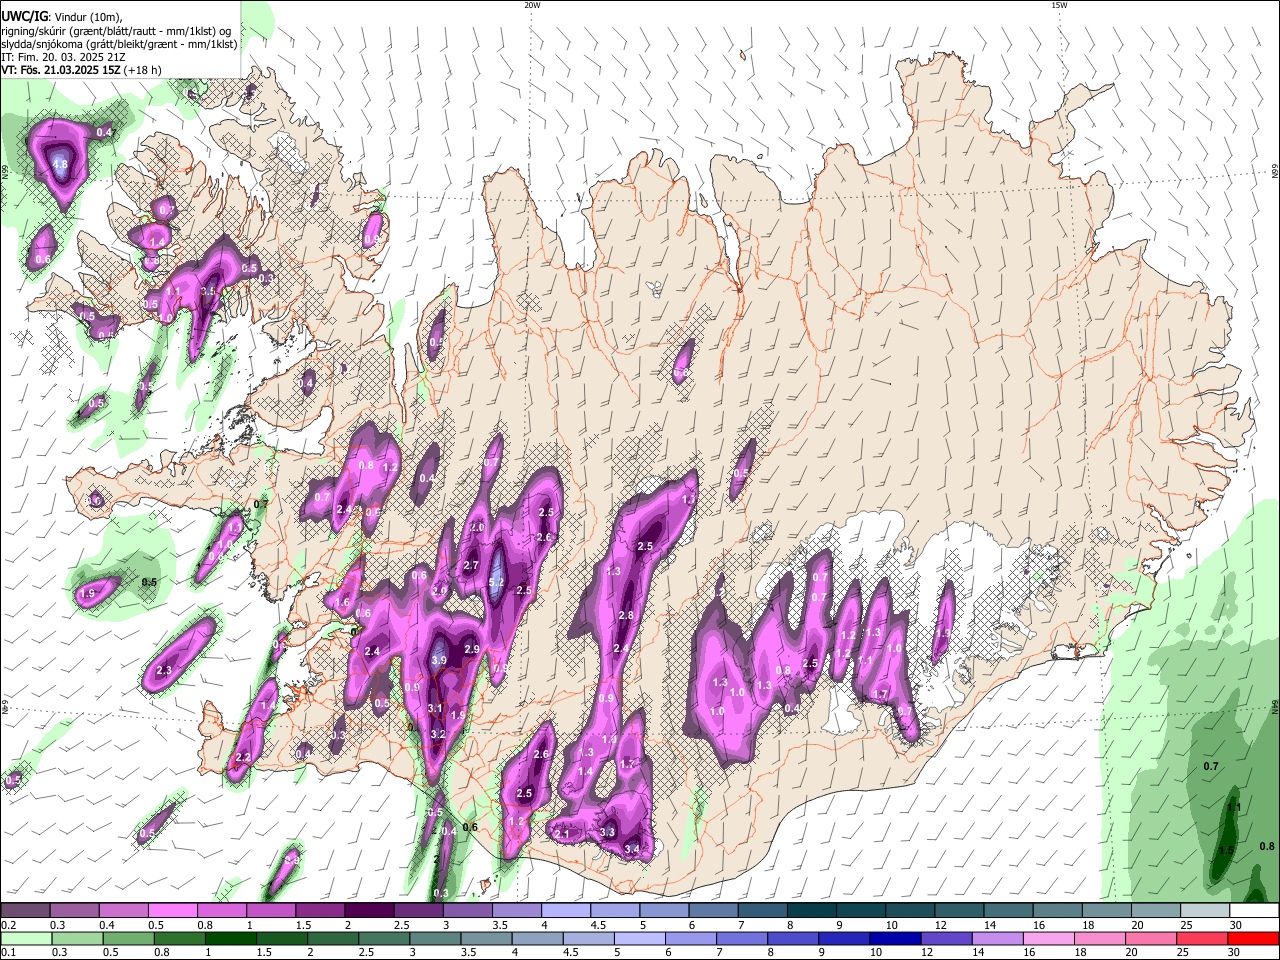Click the 2.8 precipitation value
Screen dimensions: 1280x960
pos(626,615)
